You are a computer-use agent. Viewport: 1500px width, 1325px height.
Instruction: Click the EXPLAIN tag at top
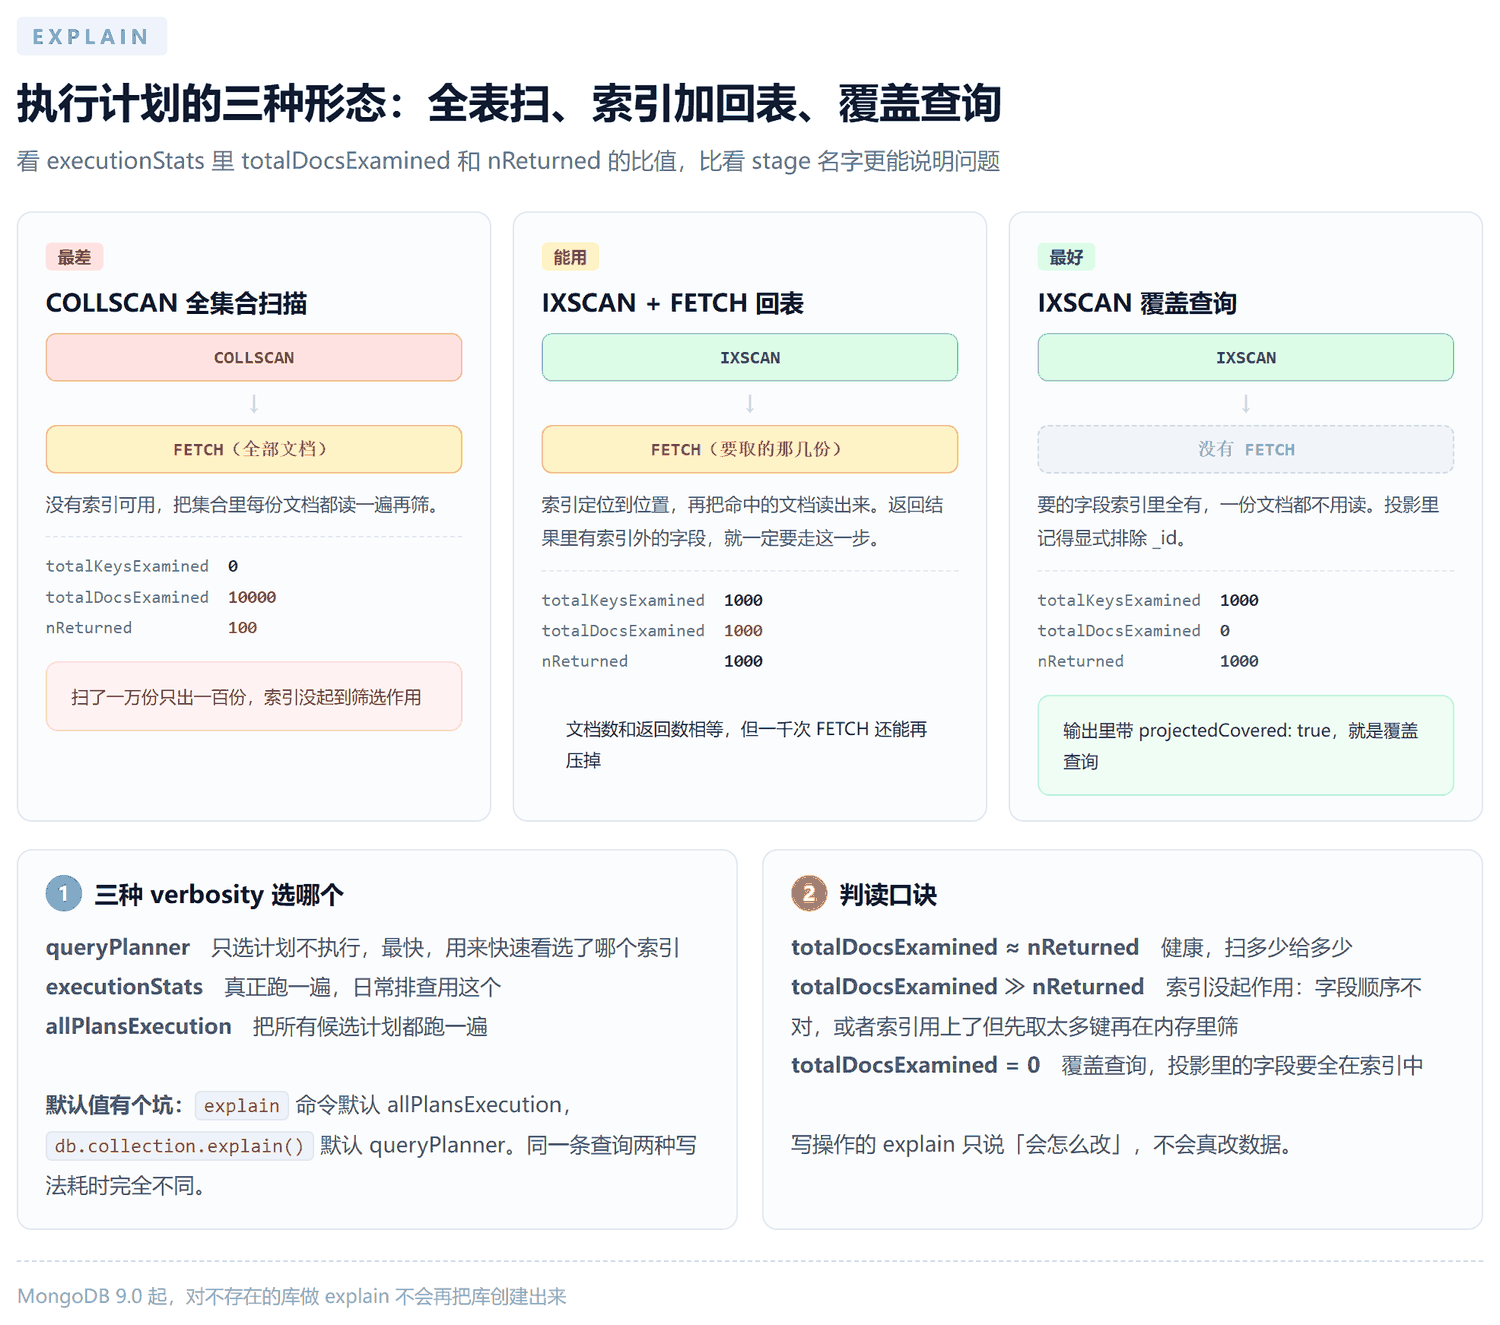91,36
